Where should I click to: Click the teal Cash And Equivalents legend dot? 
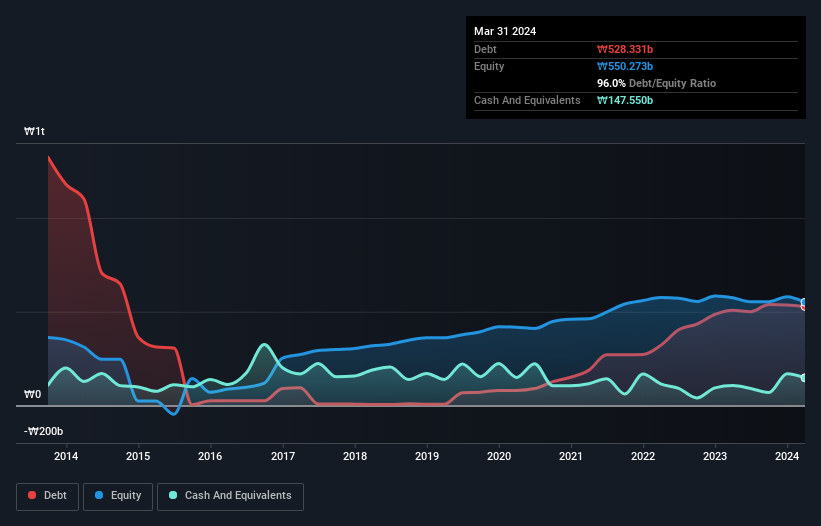coord(173,495)
